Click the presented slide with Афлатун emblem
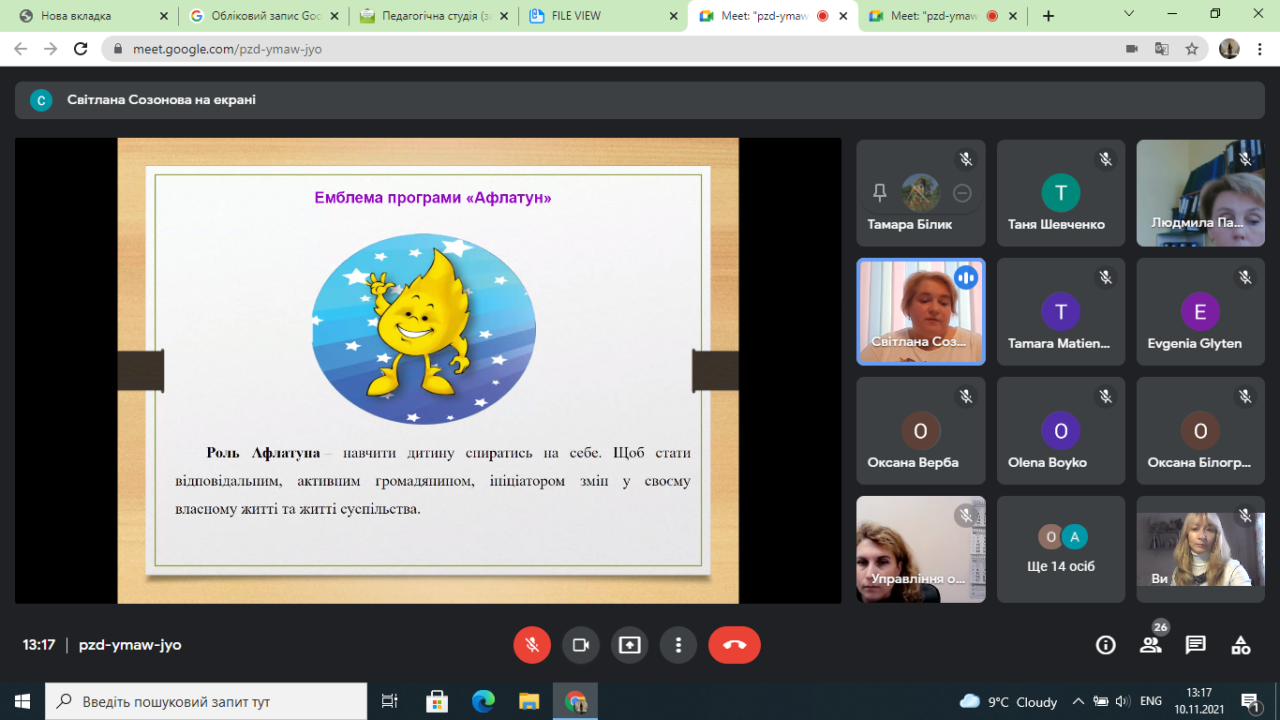The width and height of the screenshot is (1280, 720). (428, 371)
